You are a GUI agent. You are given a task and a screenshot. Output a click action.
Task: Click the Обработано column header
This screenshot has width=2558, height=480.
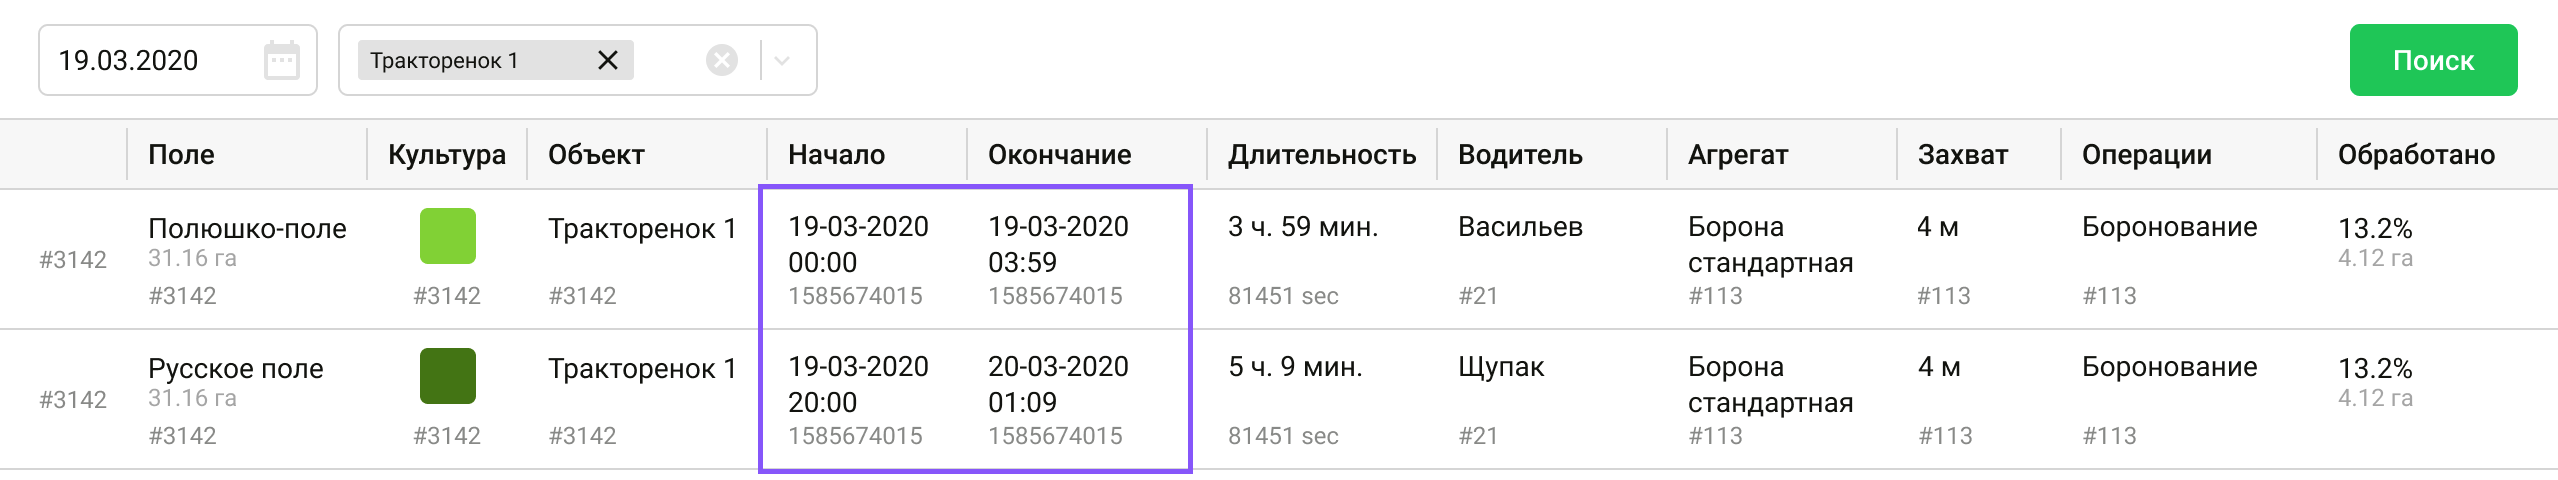pos(2415,155)
